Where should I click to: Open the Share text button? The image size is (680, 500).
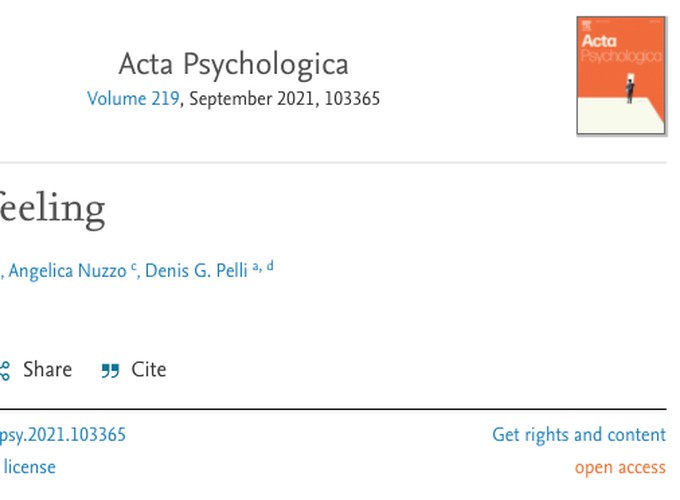(47, 369)
